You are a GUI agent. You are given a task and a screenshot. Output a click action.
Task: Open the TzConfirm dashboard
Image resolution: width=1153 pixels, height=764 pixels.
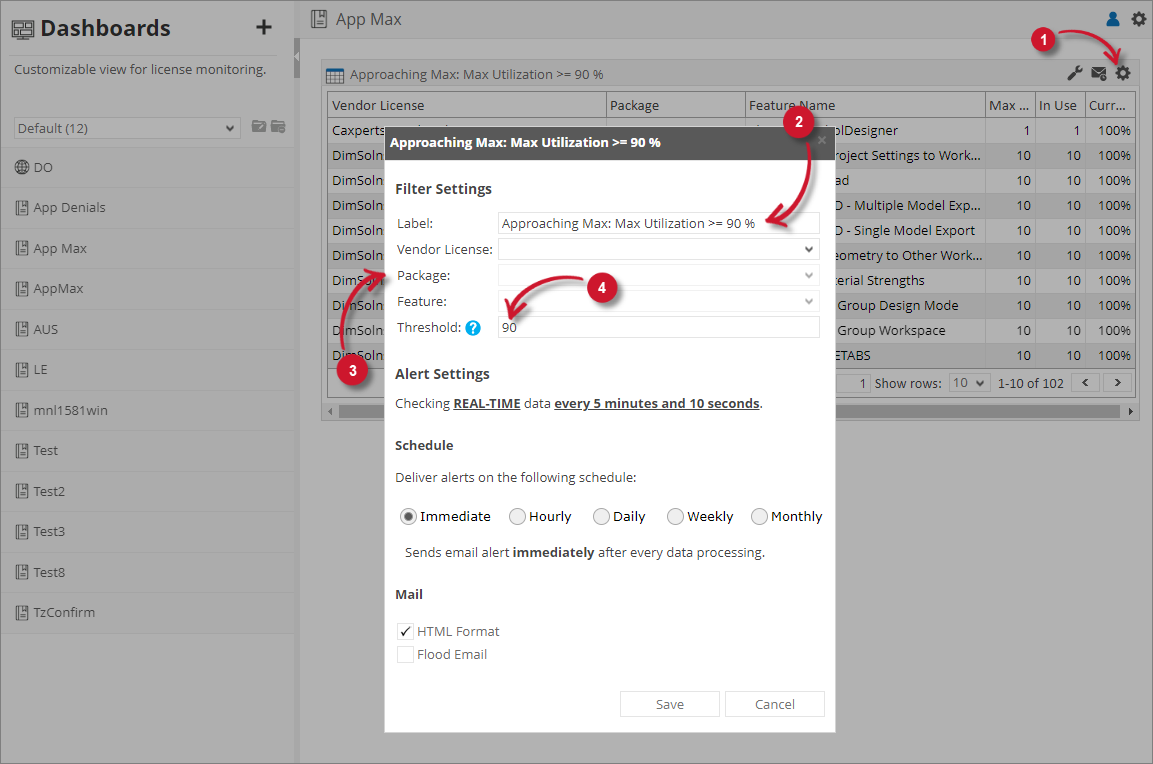(147, 613)
